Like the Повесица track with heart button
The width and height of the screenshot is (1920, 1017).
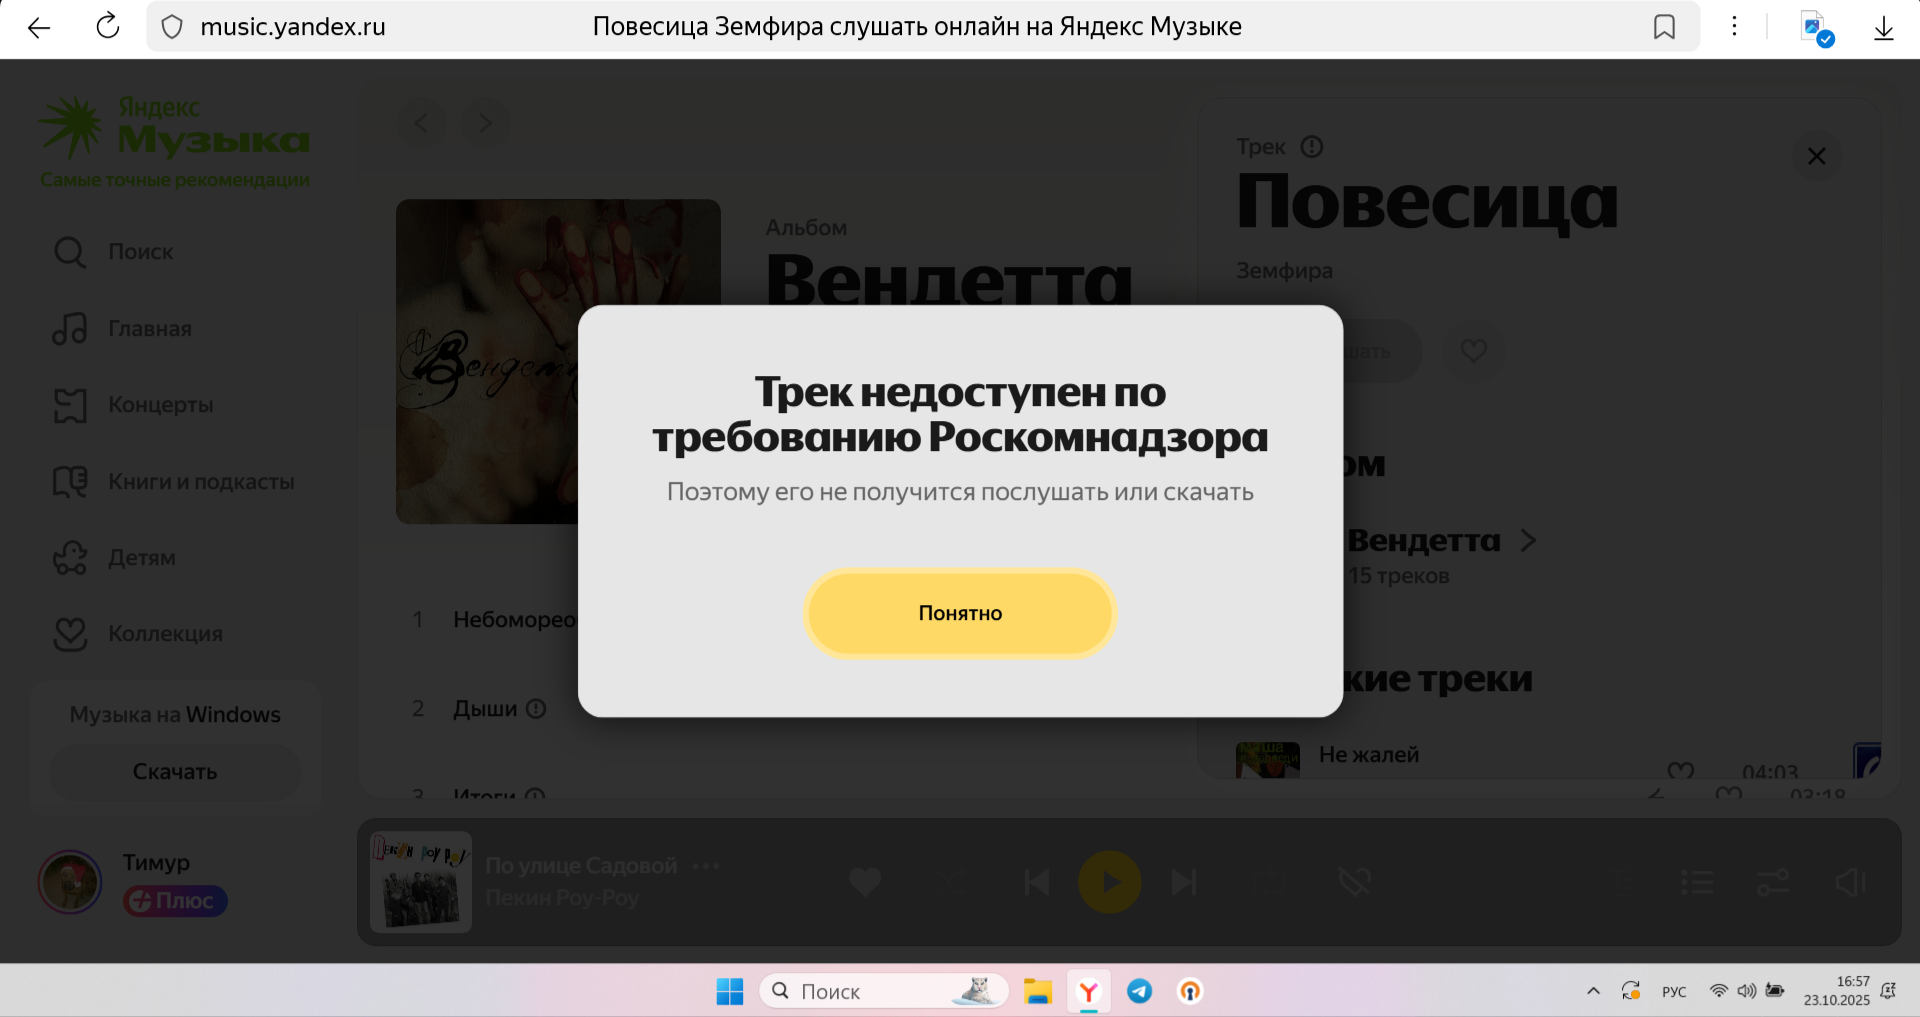[1473, 351]
